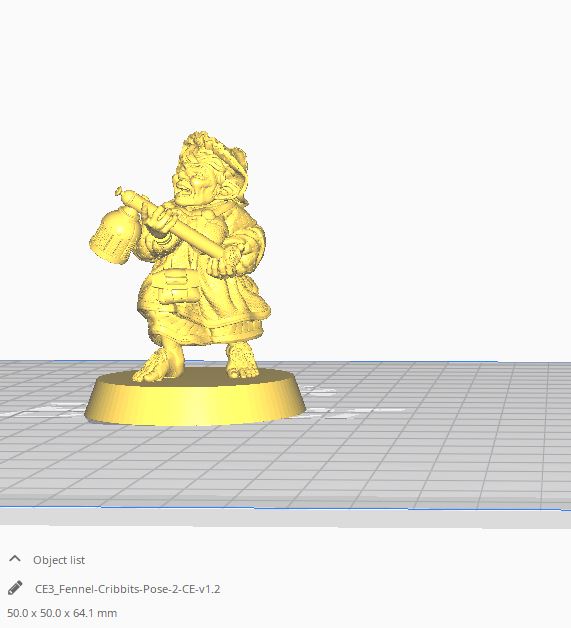
Task: Click the hanging jug held by figure
Action: click(x=114, y=240)
